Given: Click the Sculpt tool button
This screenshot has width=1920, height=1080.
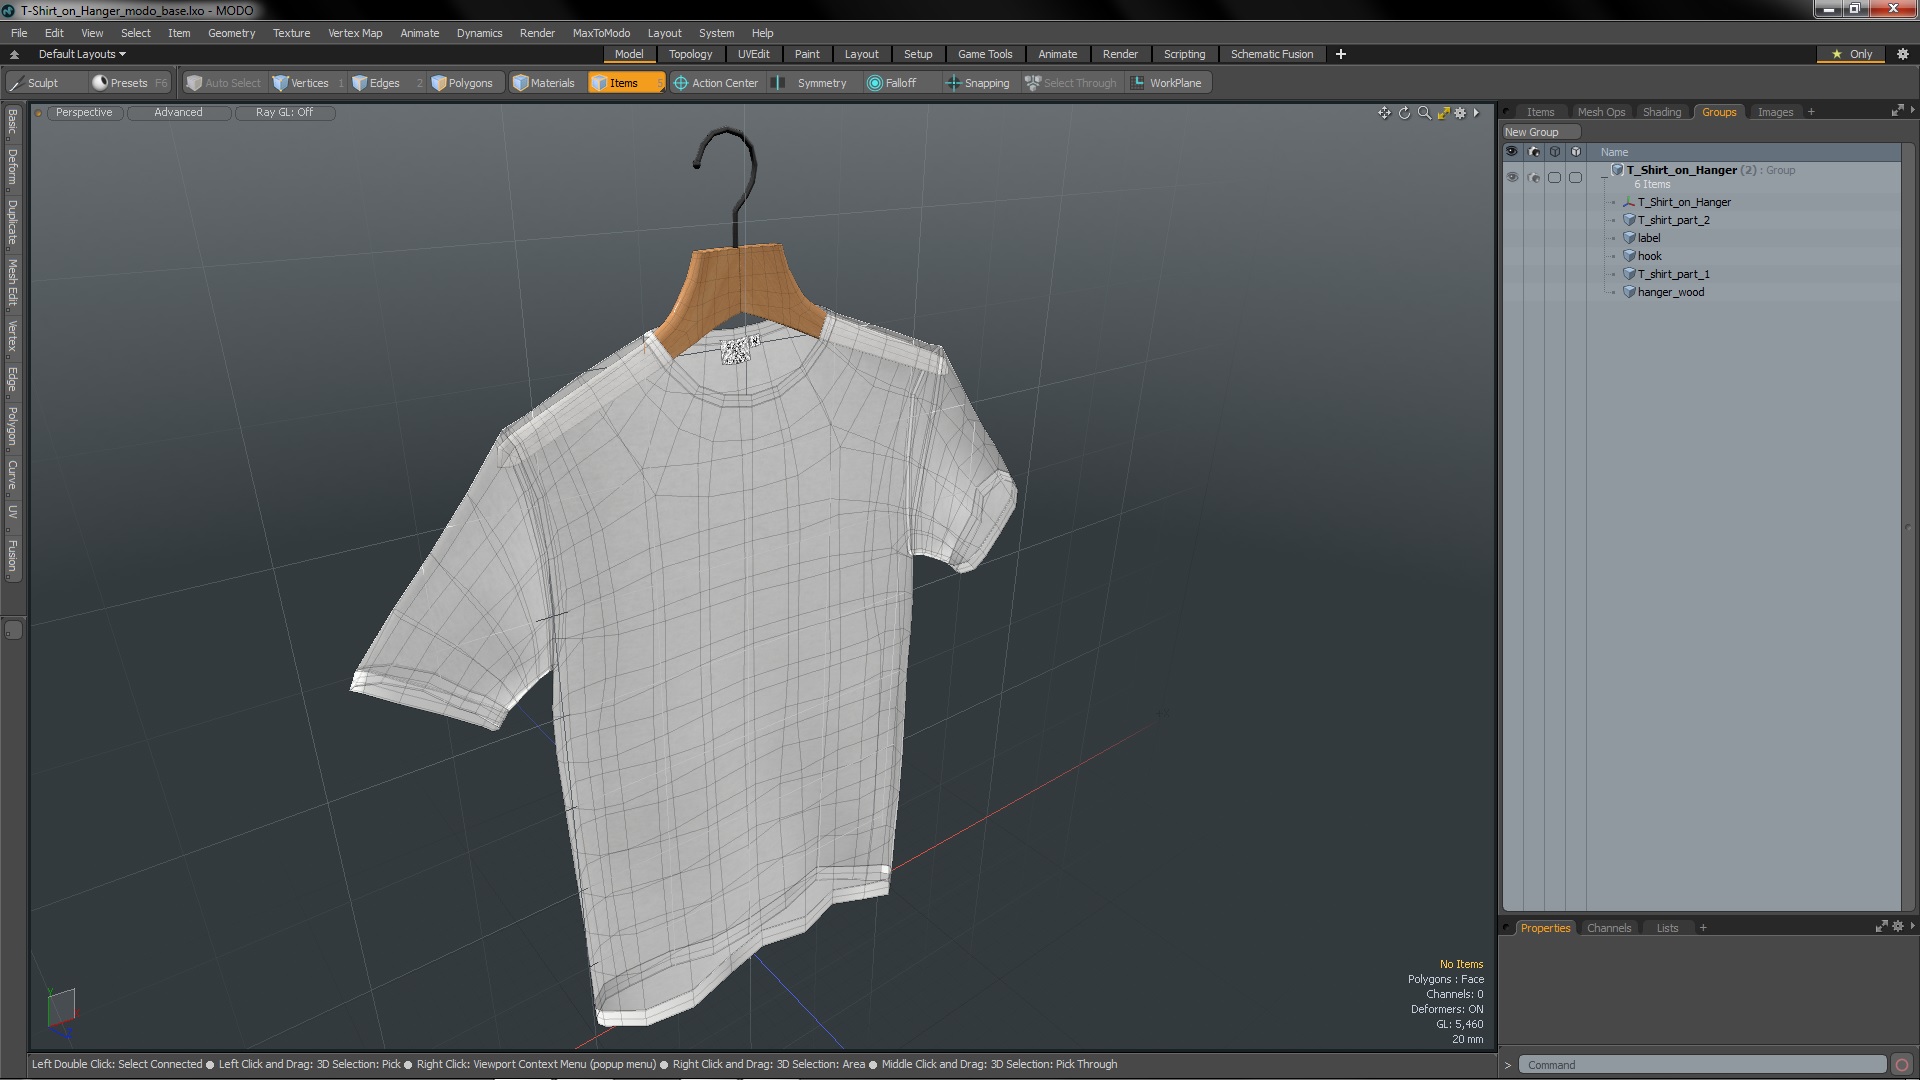Looking at the screenshot, I should (x=34, y=83).
